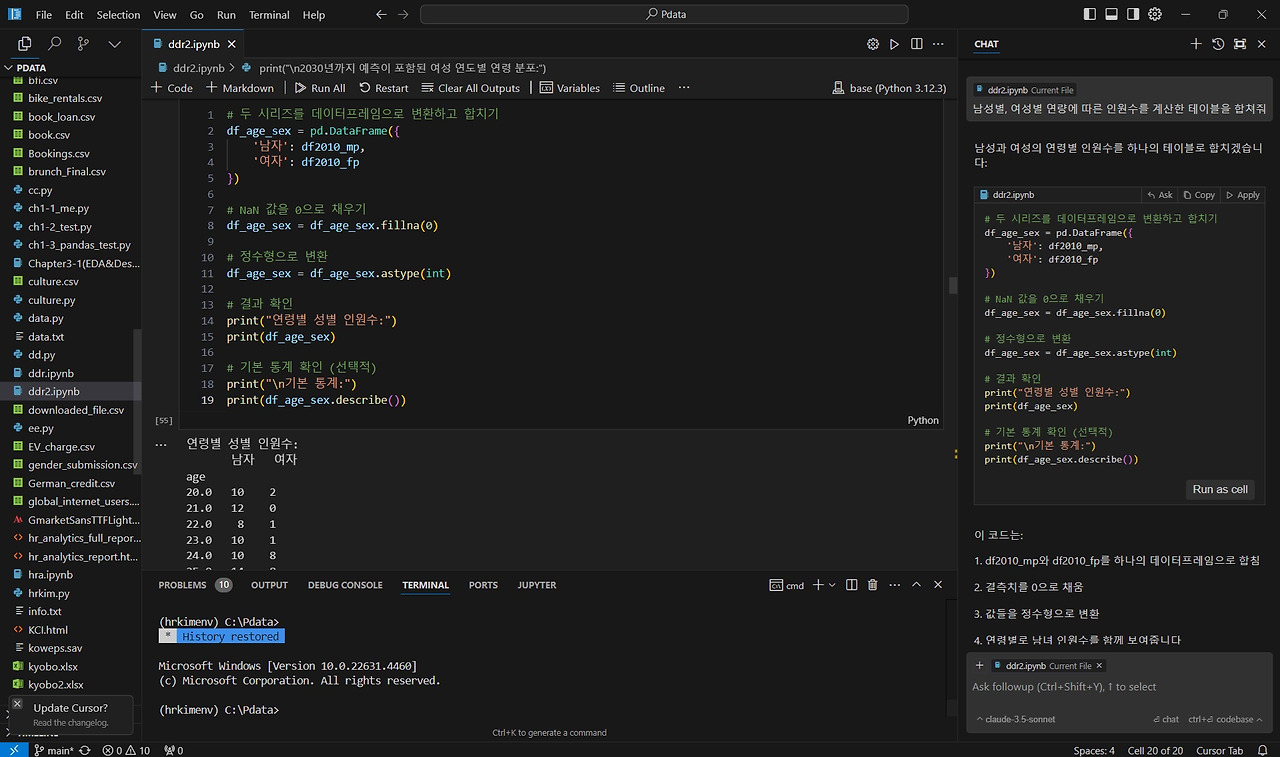Screen dimensions: 1280x757
Task: Copy the chat code block
Action: [1199, 195]
